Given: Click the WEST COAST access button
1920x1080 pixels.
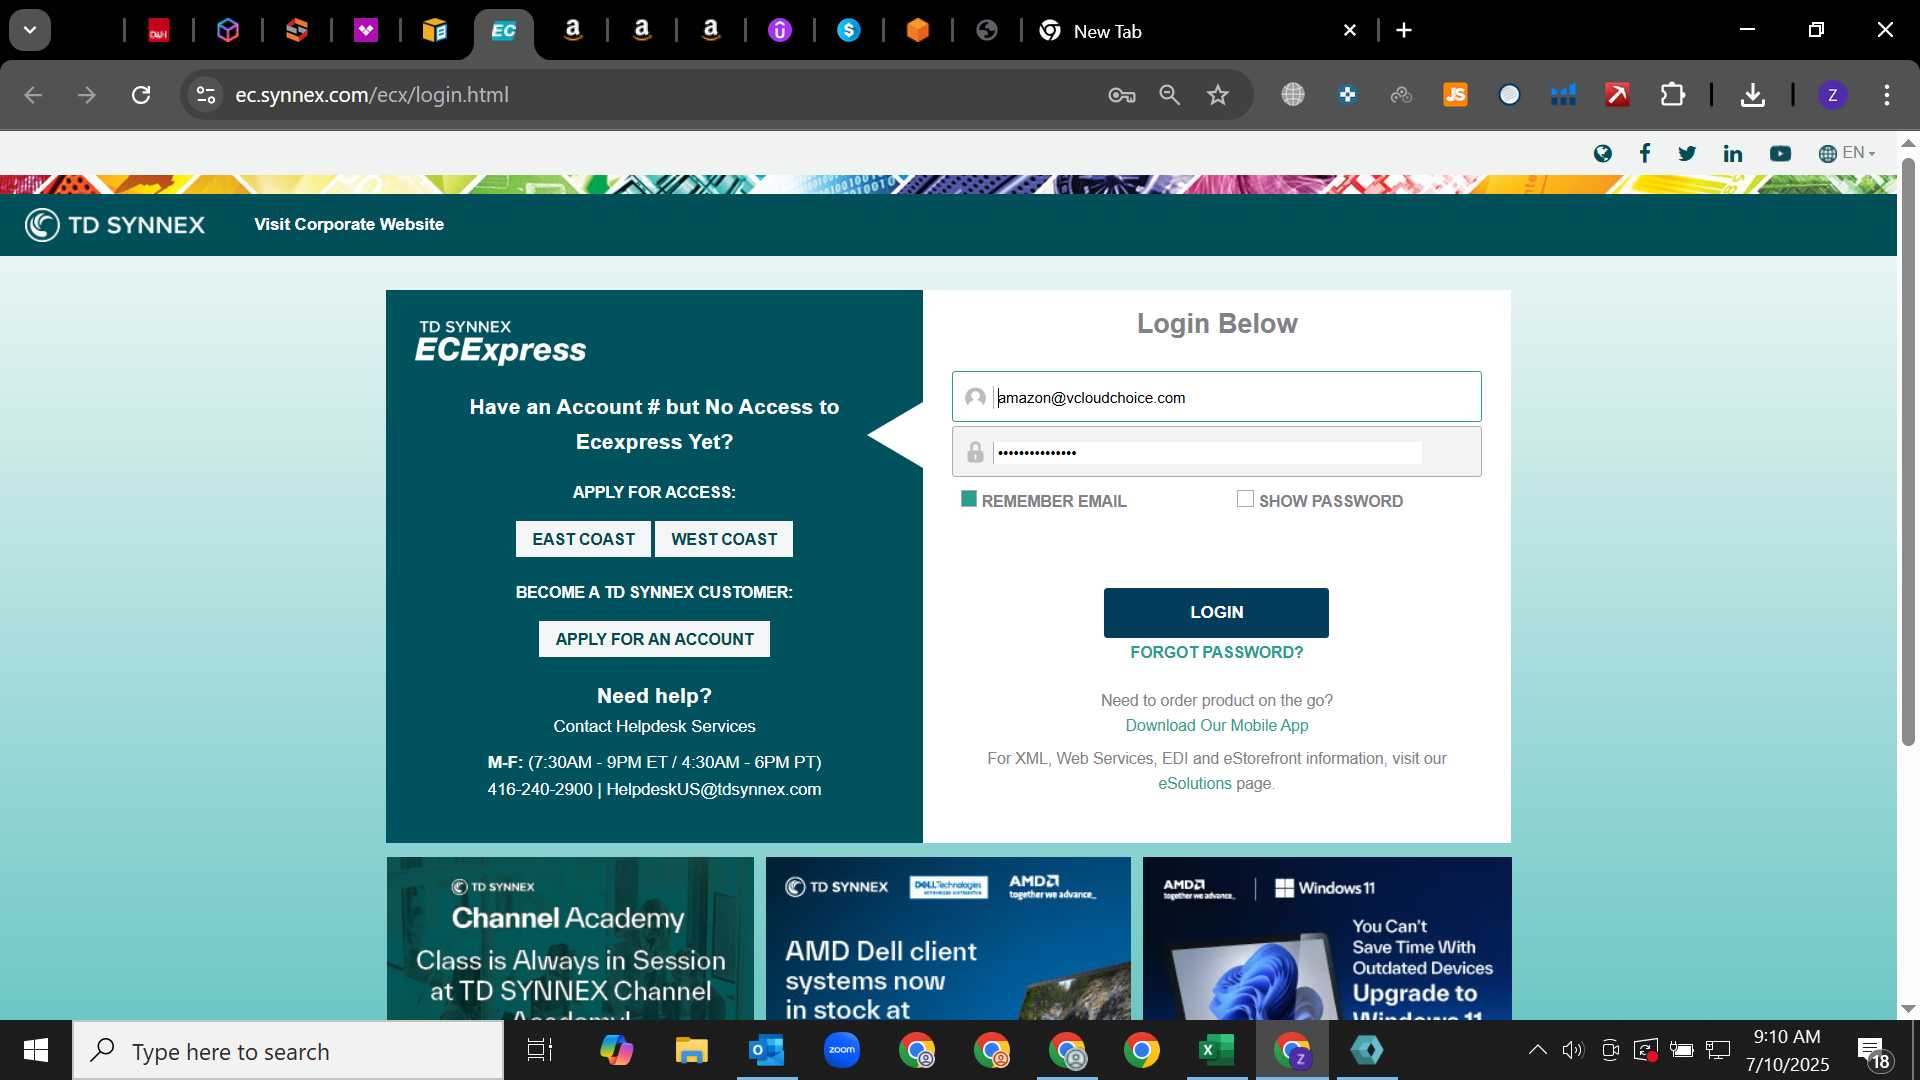Looking at the screenshot, I should coord(724,539).
